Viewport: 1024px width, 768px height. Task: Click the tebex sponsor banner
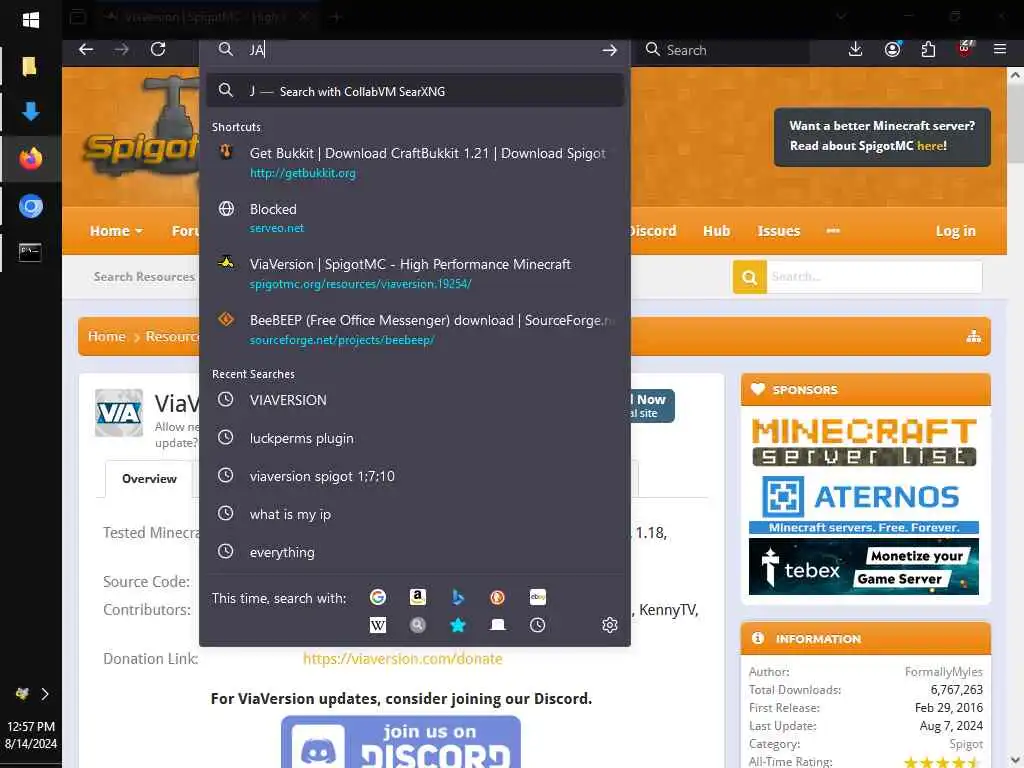pos(863,566)
